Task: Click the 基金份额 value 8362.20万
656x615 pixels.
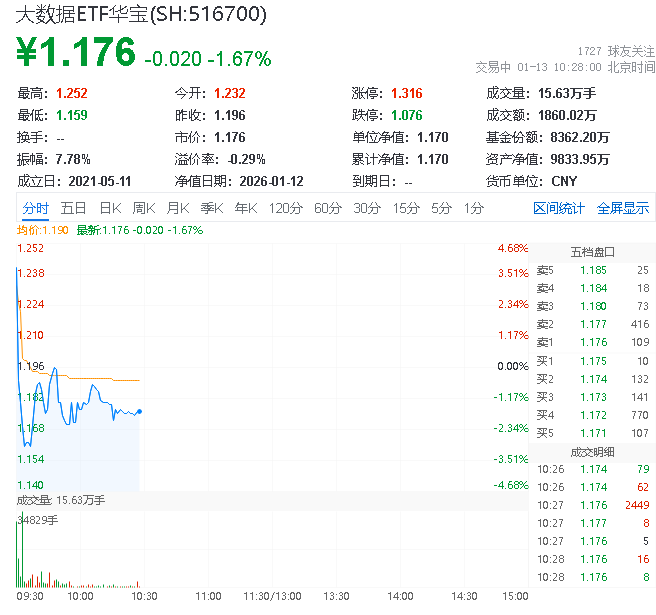Action: 580,137
